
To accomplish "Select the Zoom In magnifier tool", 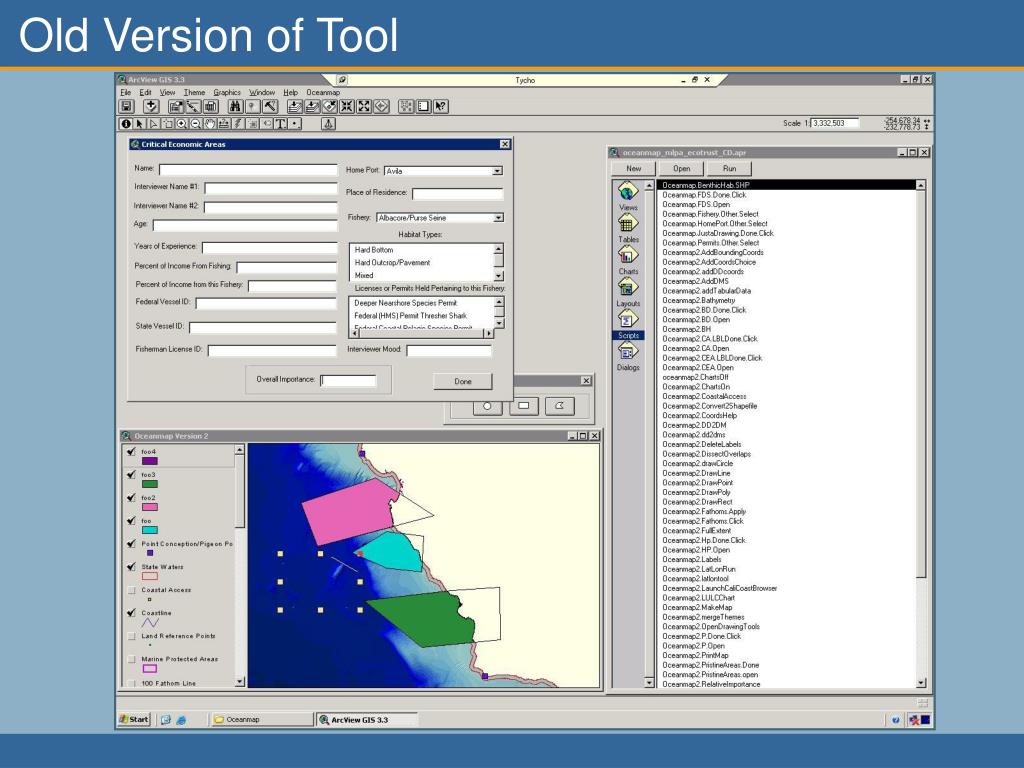I will tap(182, 123).
